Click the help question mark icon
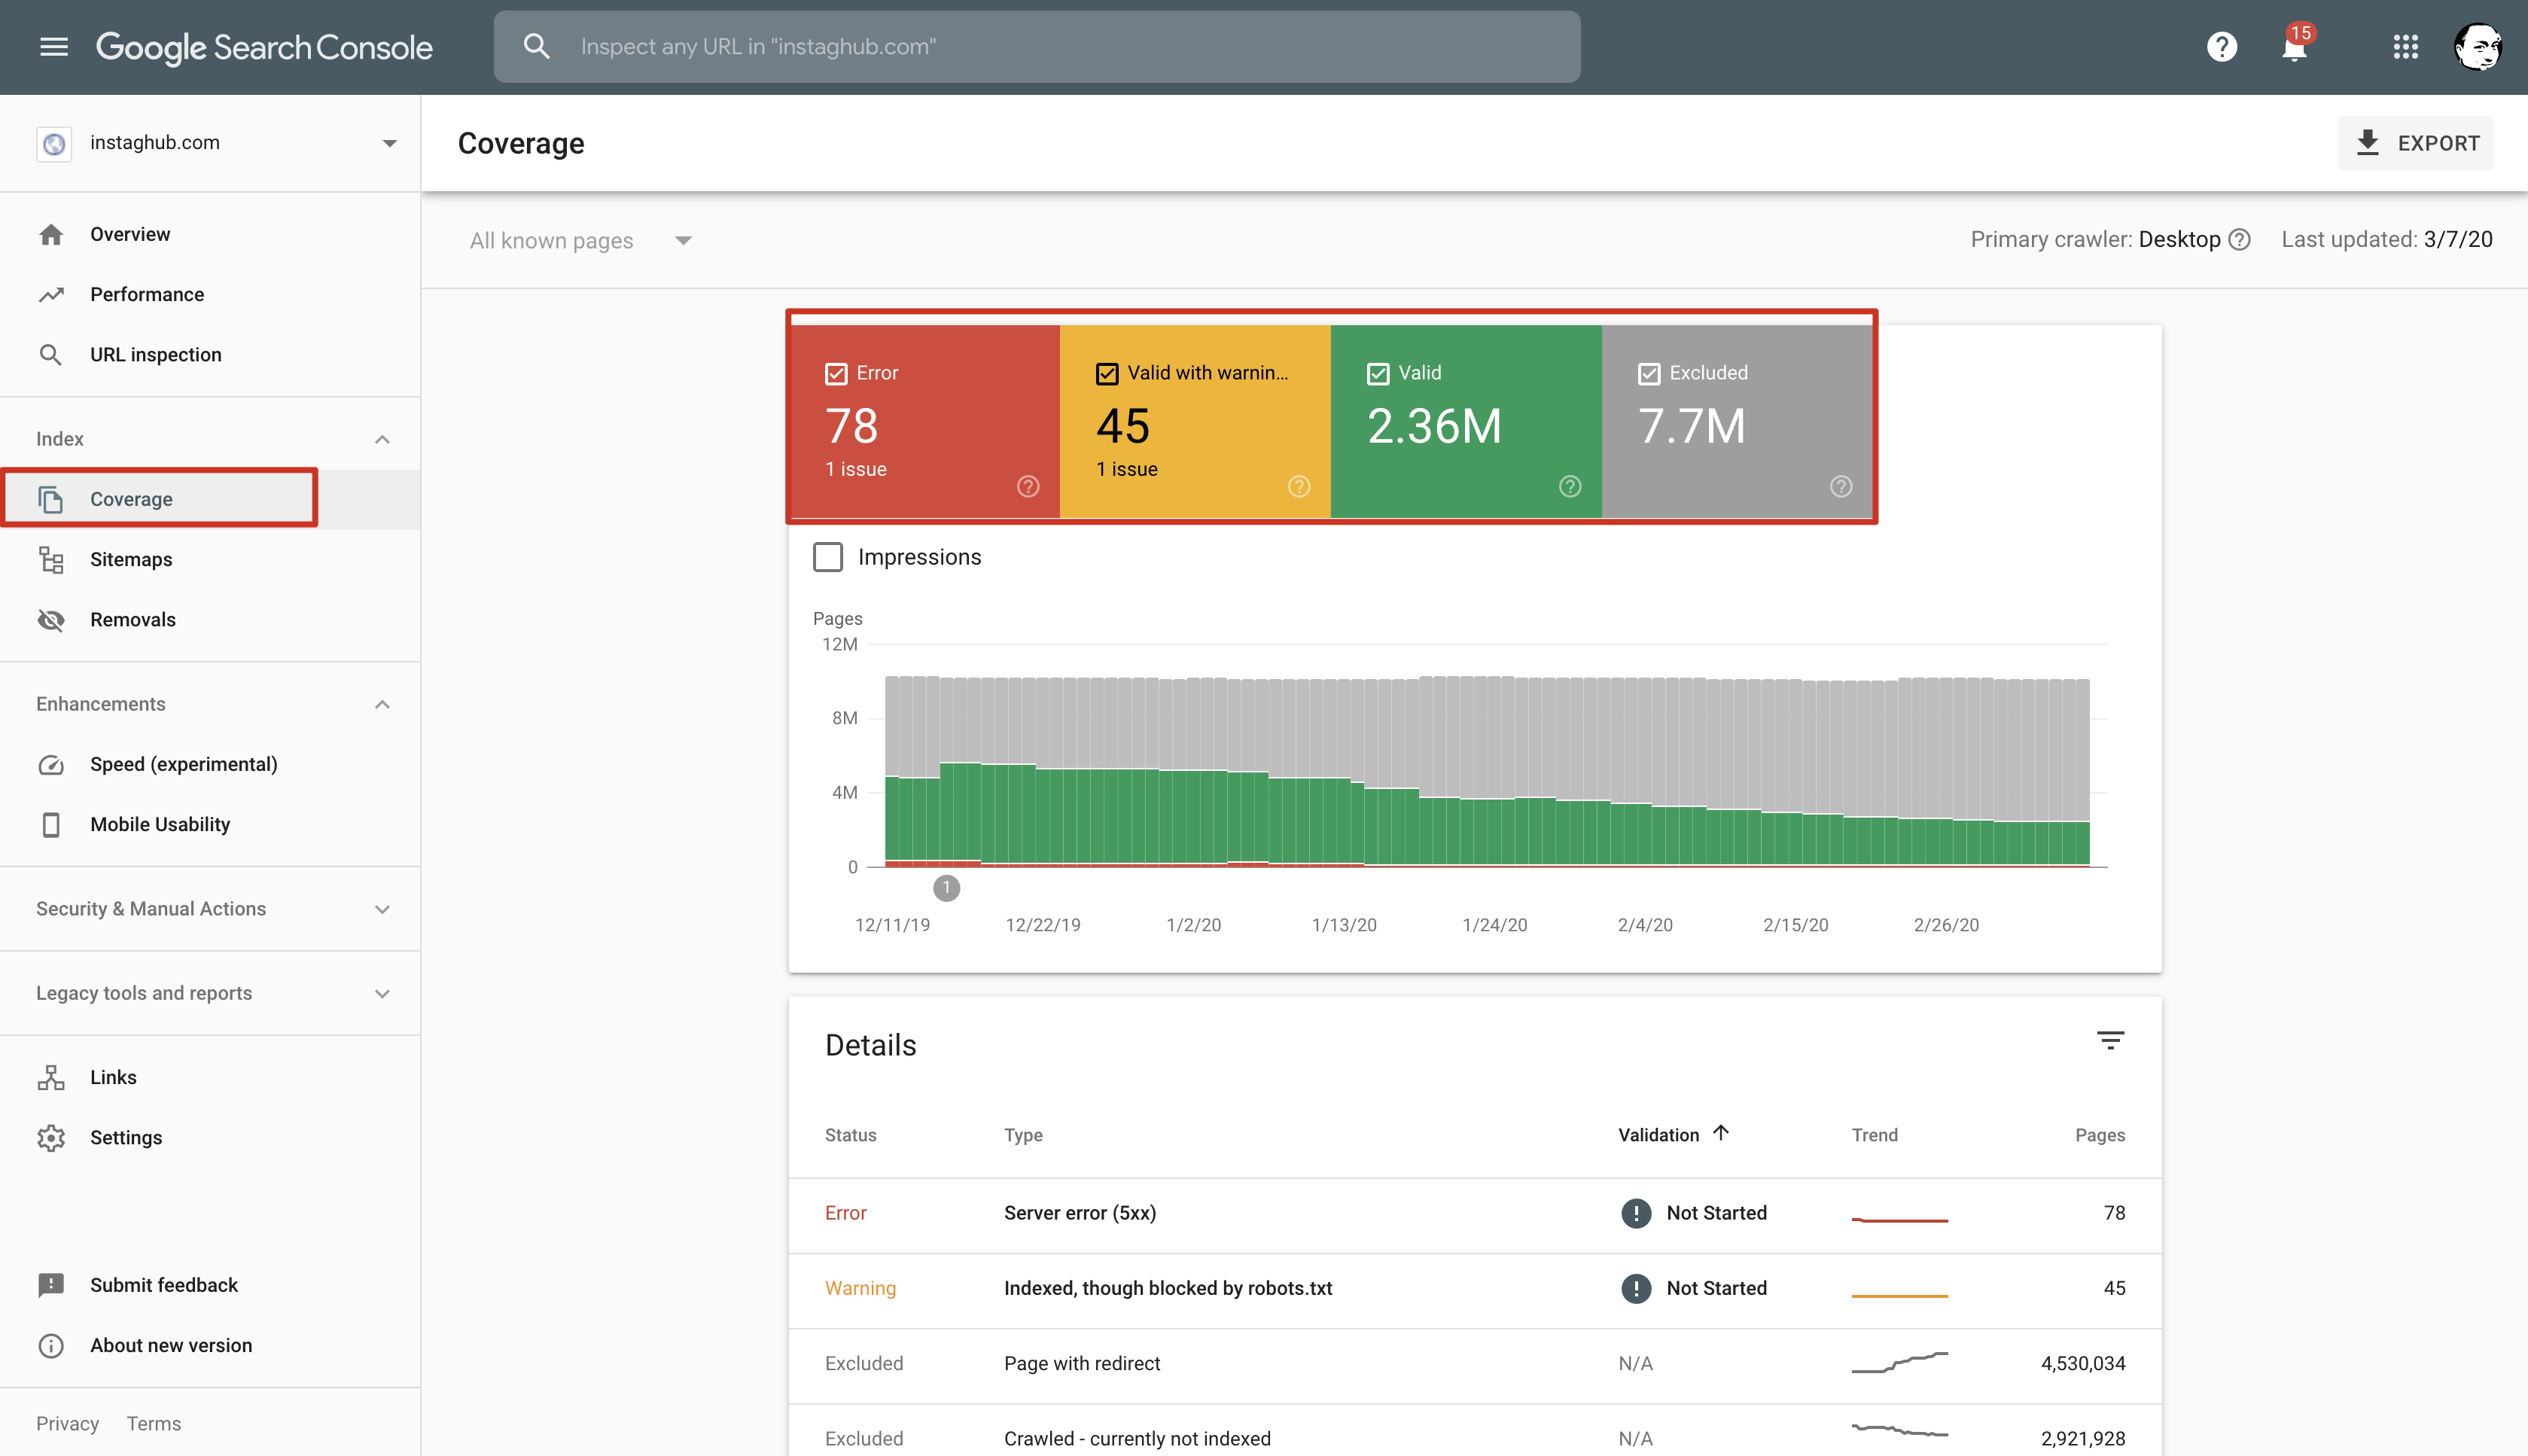The height and width of the screenshot is (1456, 2528). click(2221, 47)
